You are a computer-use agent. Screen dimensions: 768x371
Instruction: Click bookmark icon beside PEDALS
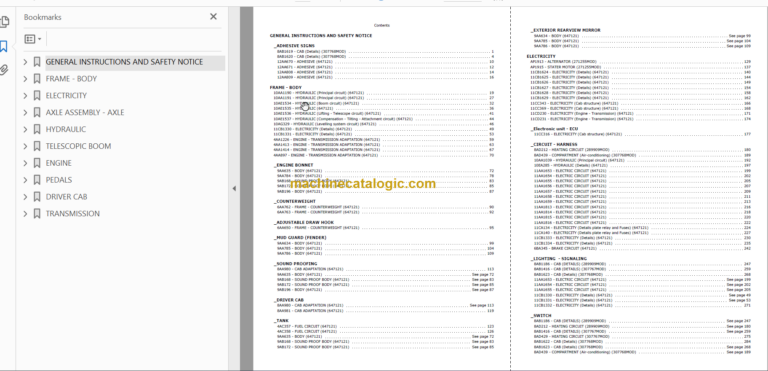37,180
